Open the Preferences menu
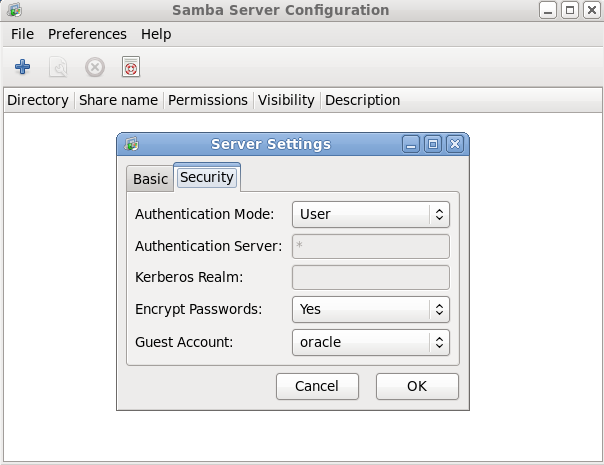 click(87, 34)
